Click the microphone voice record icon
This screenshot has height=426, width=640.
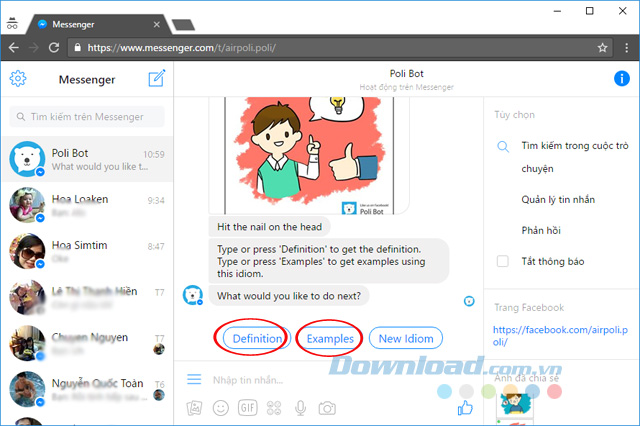click(300, 407)
